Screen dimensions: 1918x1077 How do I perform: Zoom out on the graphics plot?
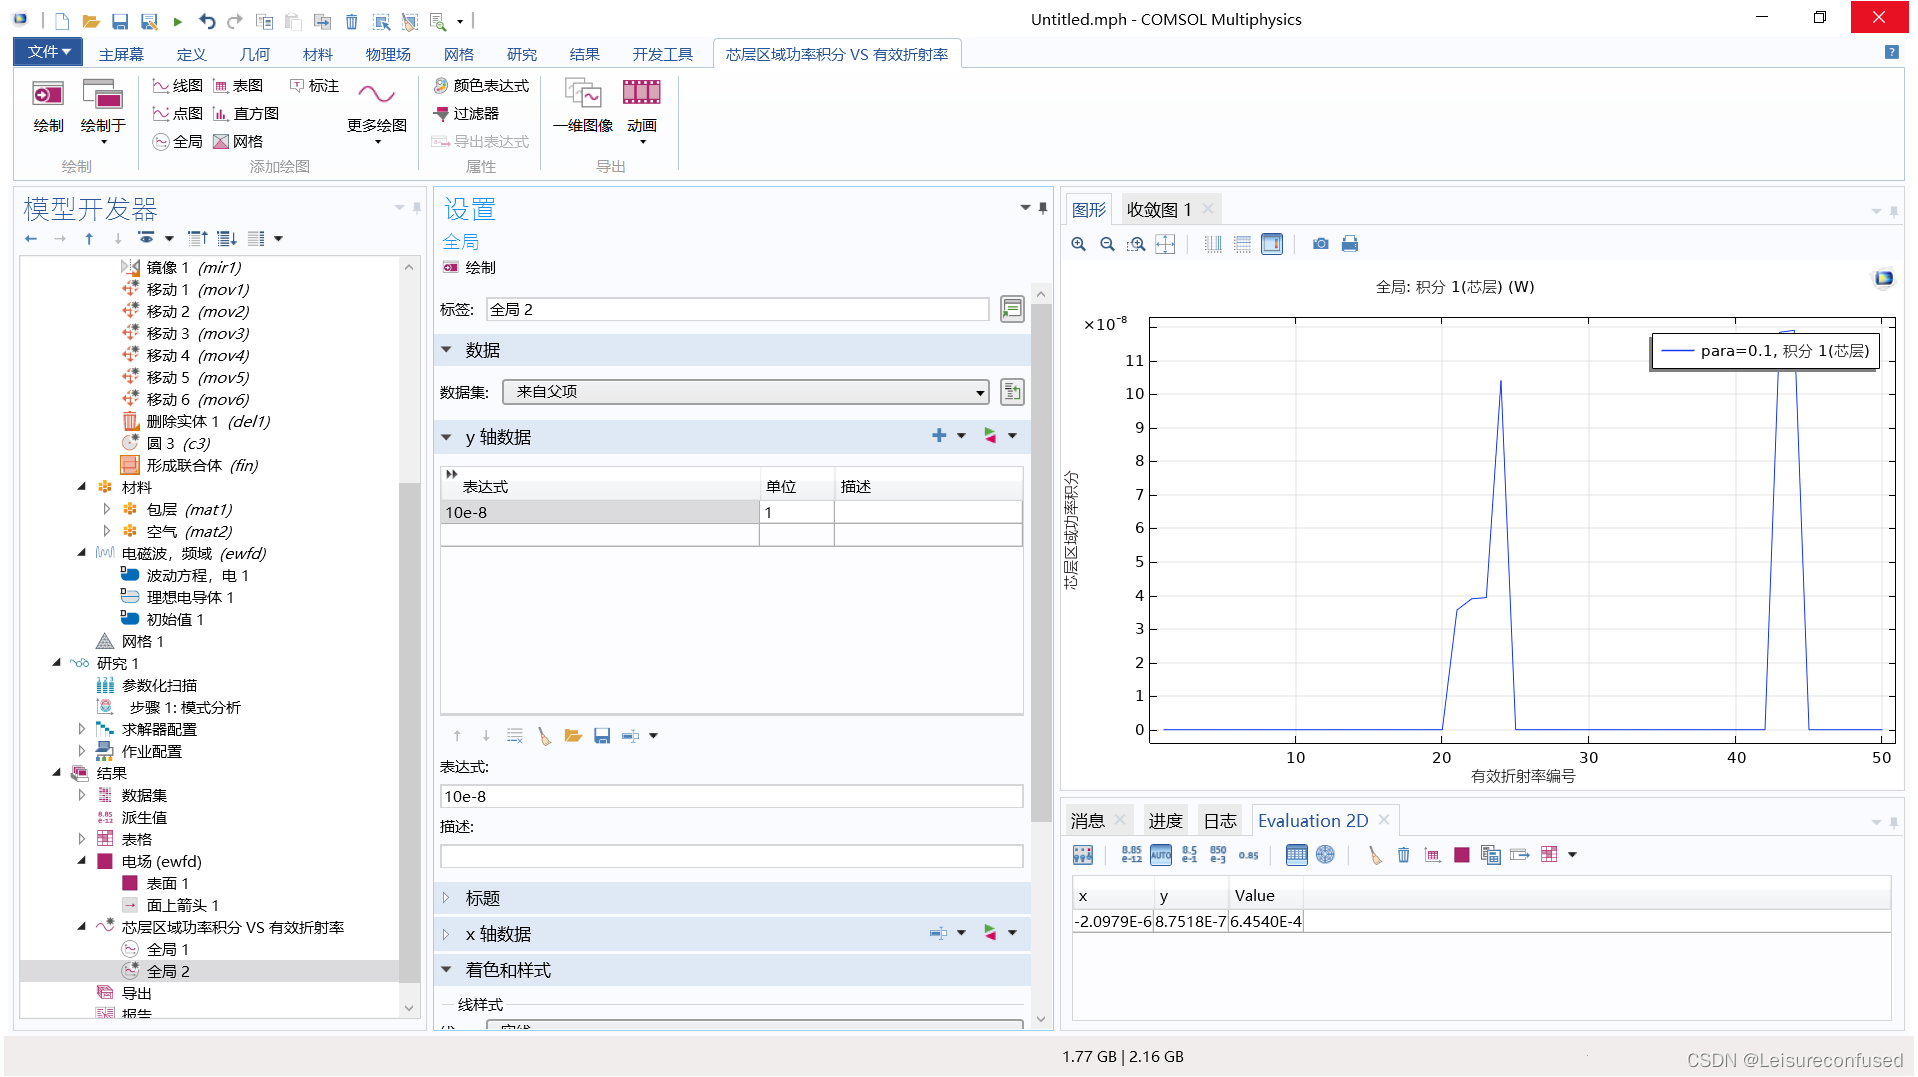[1107, 244]
